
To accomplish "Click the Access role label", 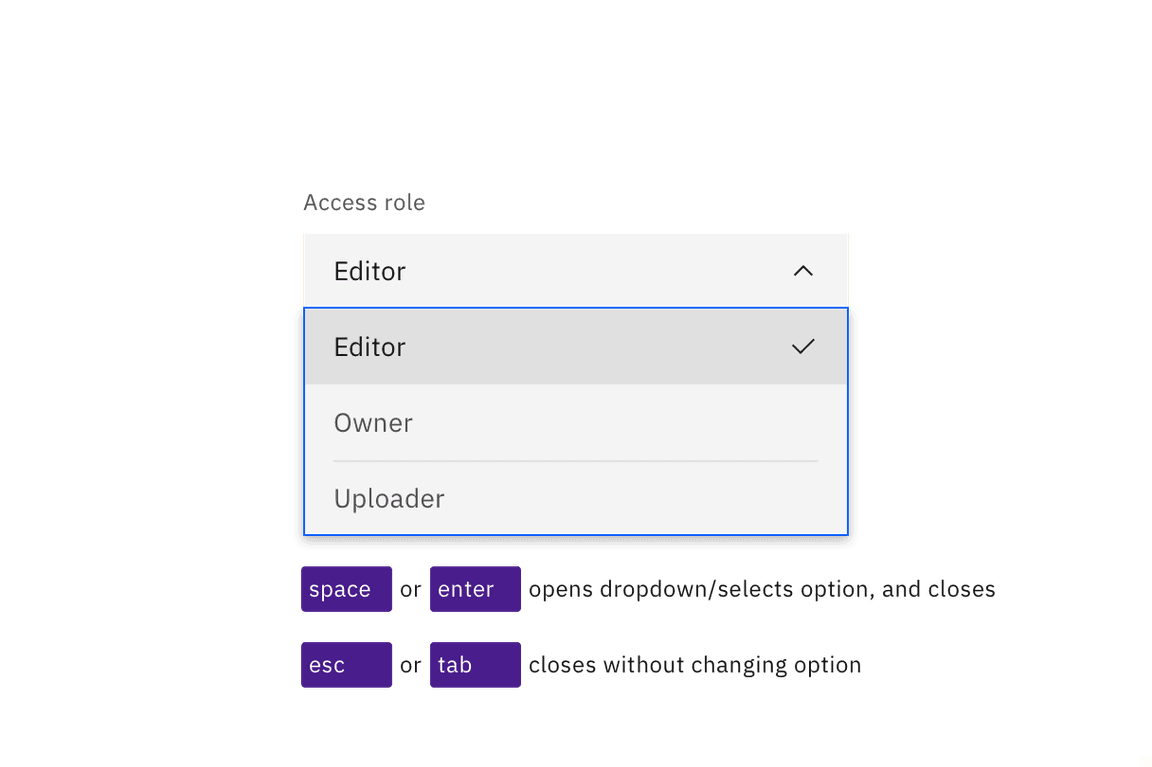I will click(364, 202).
